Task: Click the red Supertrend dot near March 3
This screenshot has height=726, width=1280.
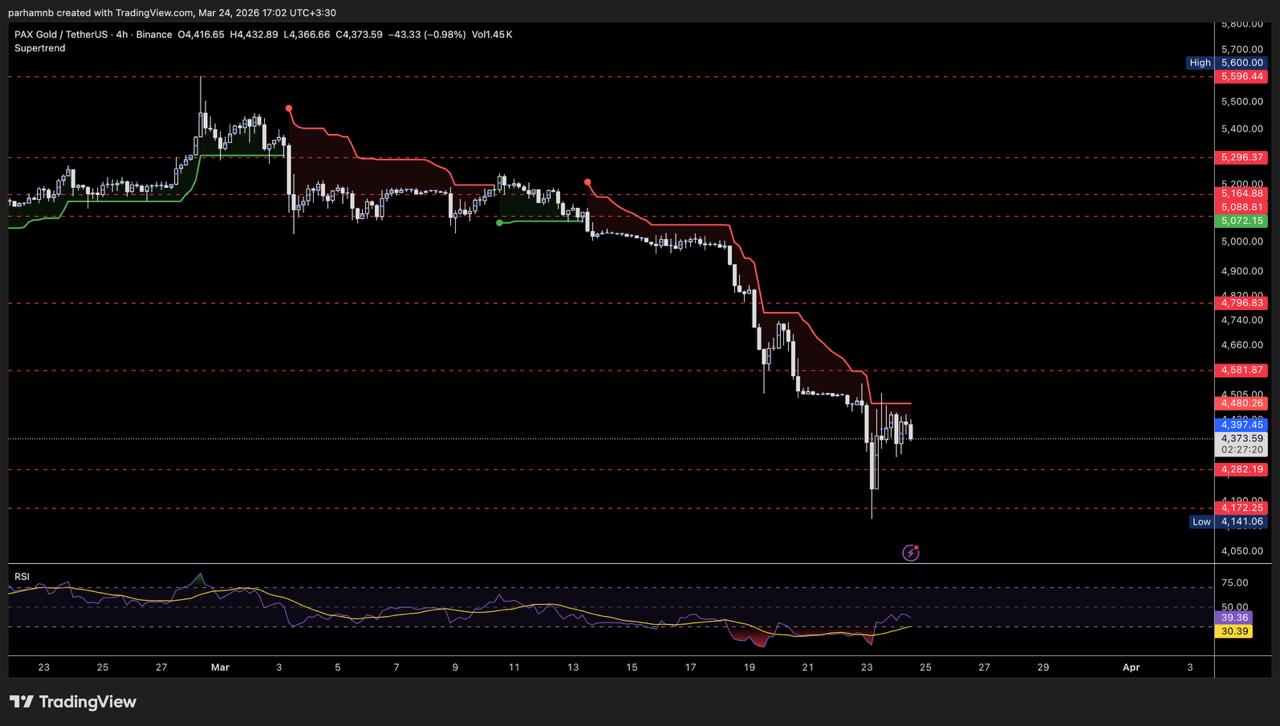Action: pos(289,108)
